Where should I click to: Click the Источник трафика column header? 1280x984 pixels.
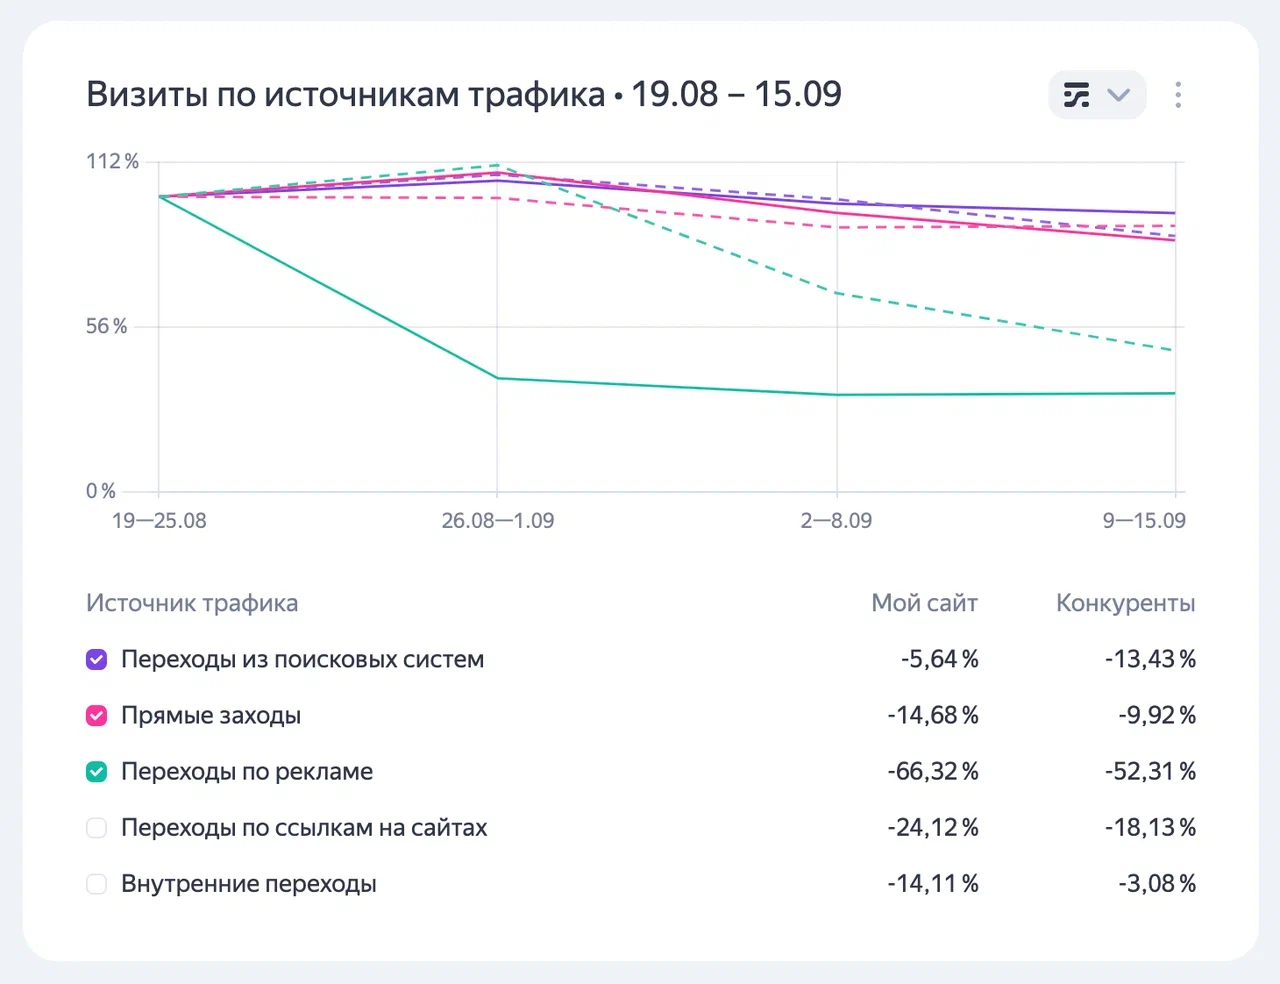pos(192,603)
